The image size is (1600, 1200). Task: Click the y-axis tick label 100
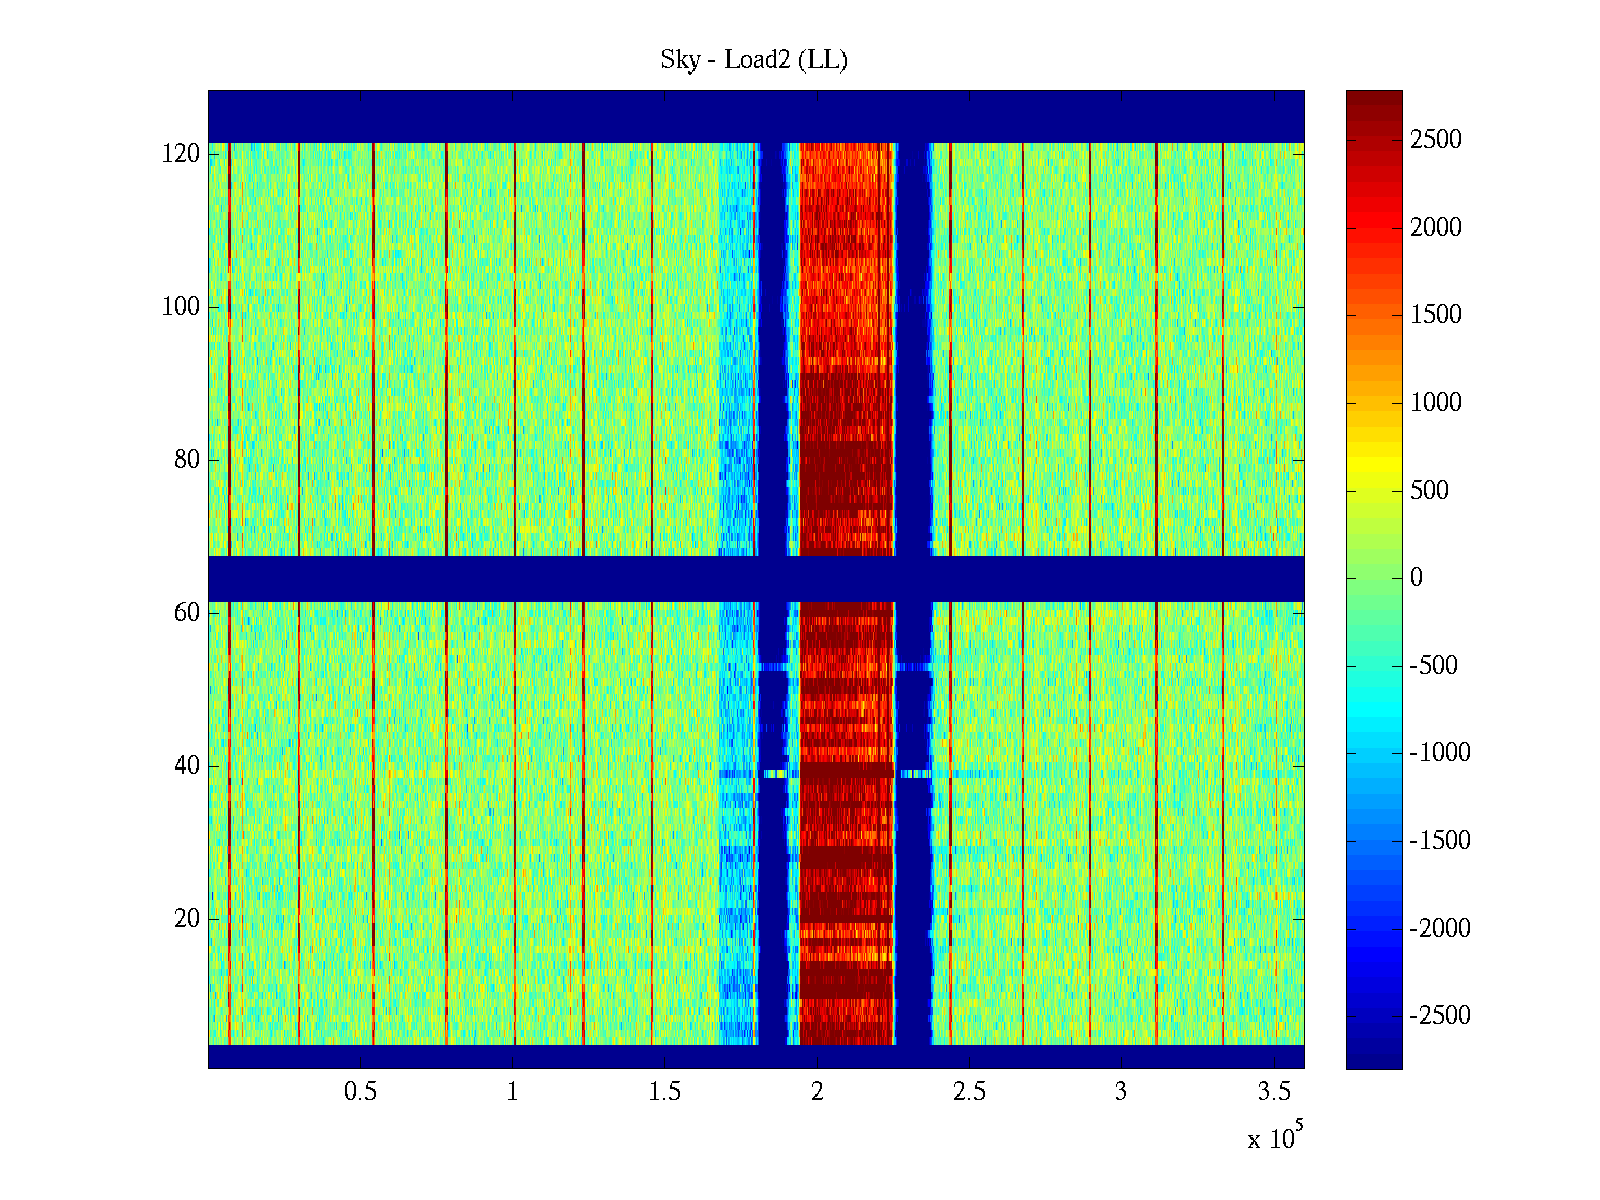point(181,307)
